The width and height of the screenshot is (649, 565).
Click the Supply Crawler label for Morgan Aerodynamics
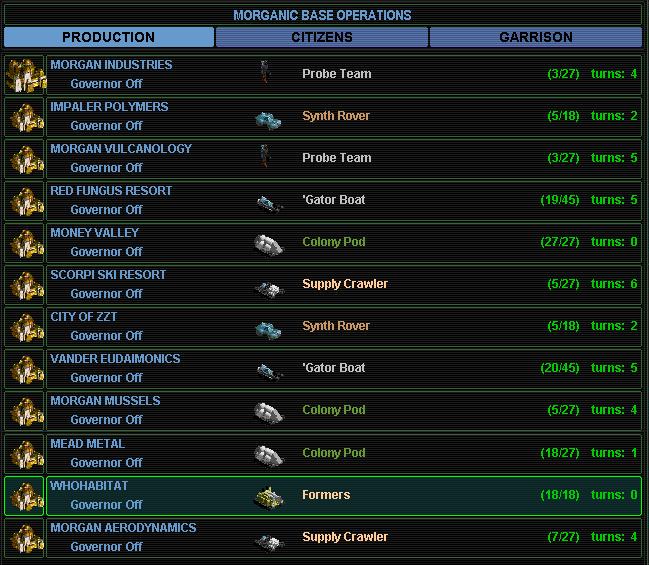[x=345, y=537]
